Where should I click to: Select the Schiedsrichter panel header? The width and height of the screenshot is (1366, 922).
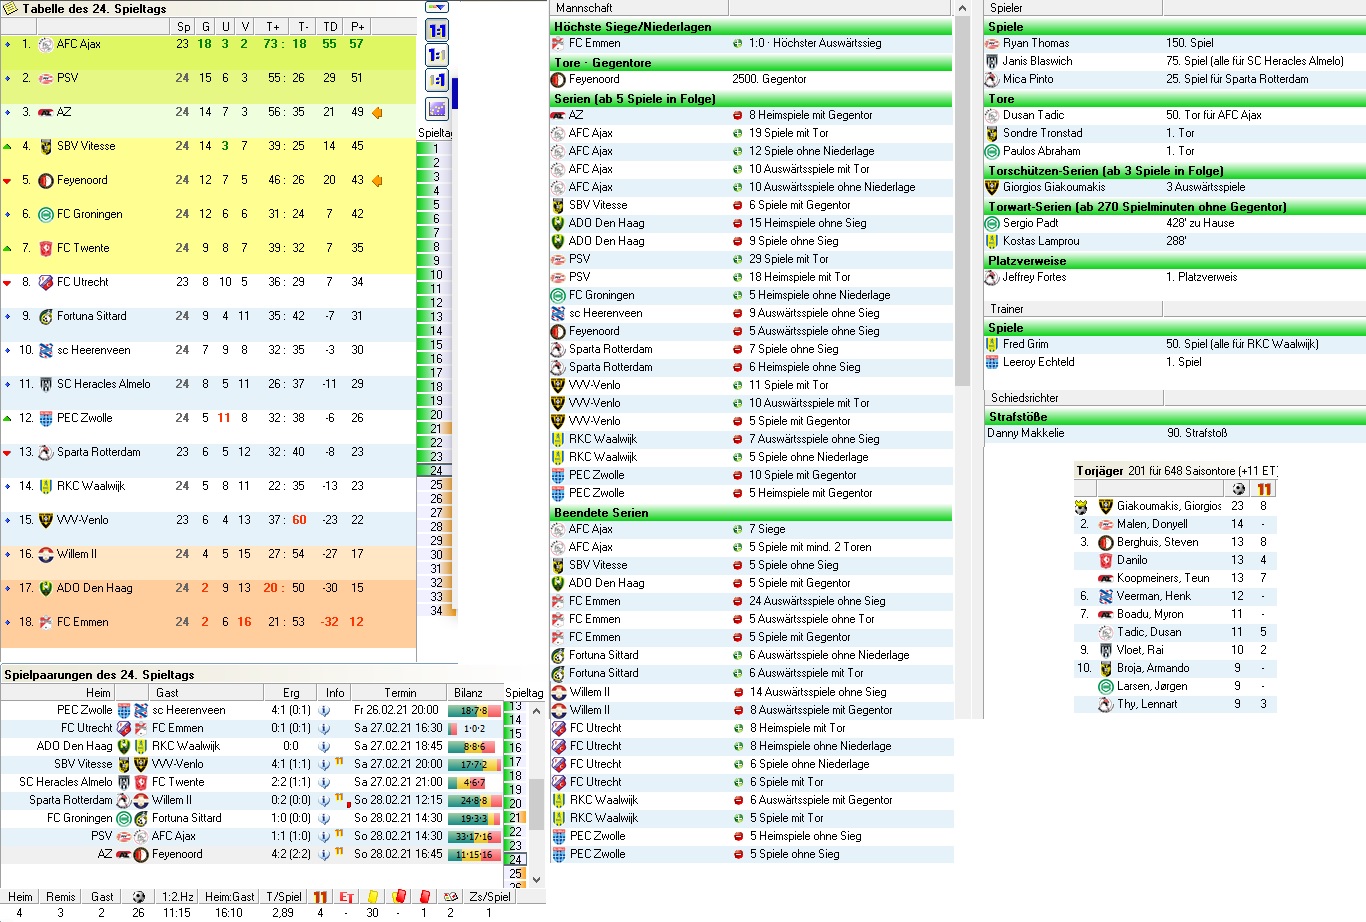(1073, 398)
